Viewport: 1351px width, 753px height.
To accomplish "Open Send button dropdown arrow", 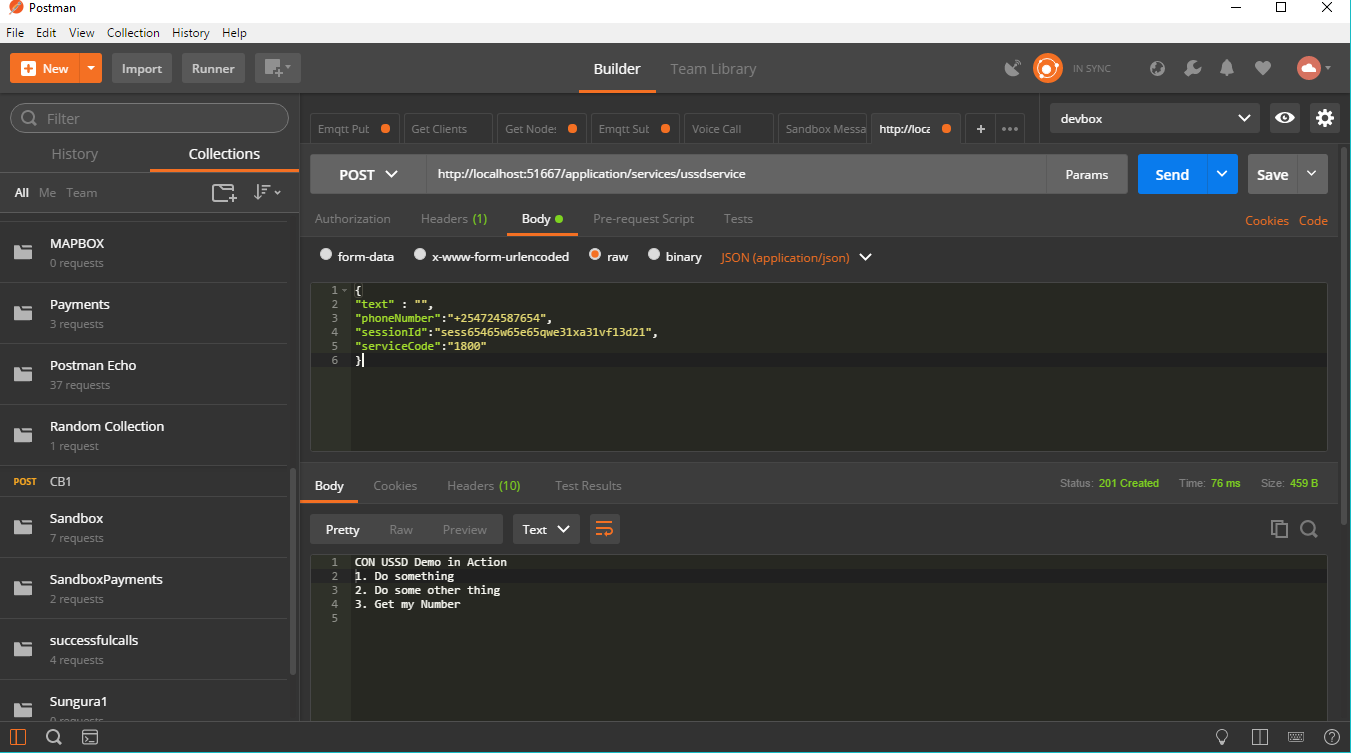I will (1222, 174).
